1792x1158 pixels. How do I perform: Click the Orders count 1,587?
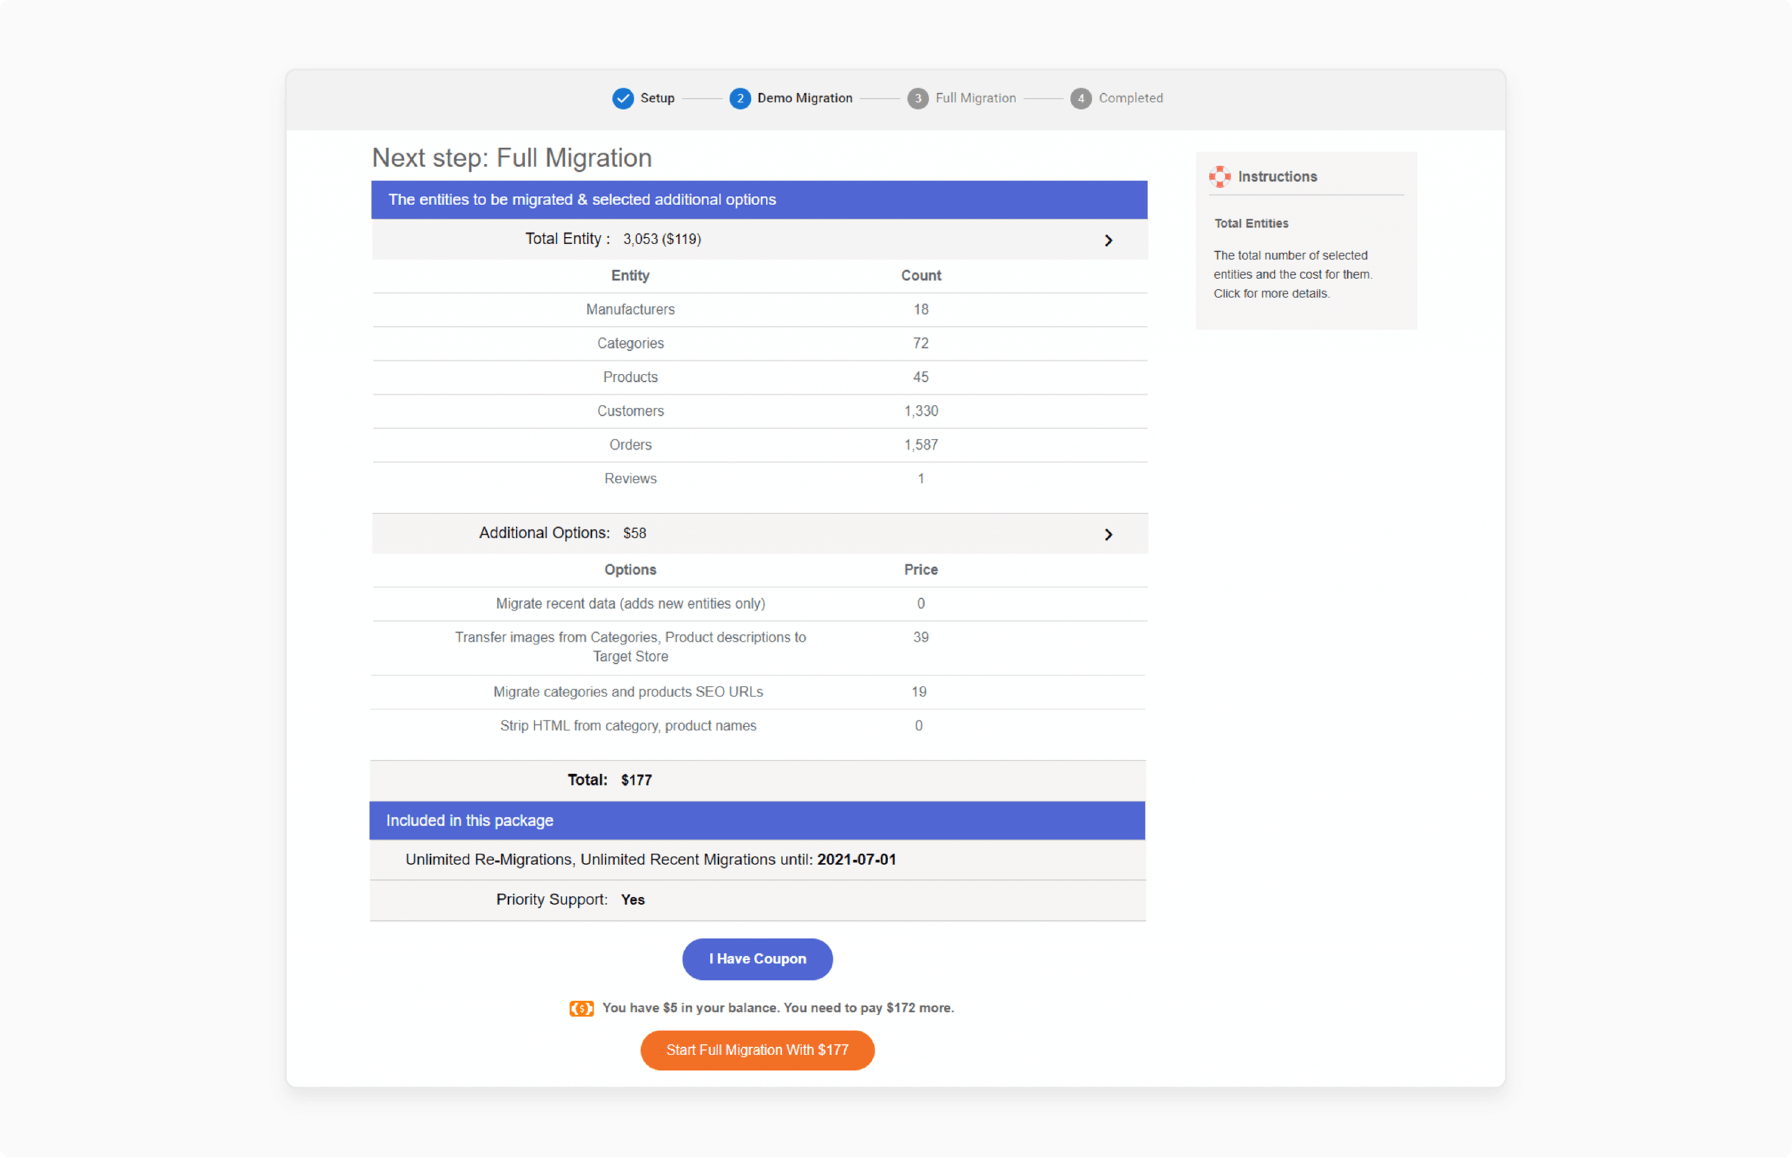[x=921, y=446]
